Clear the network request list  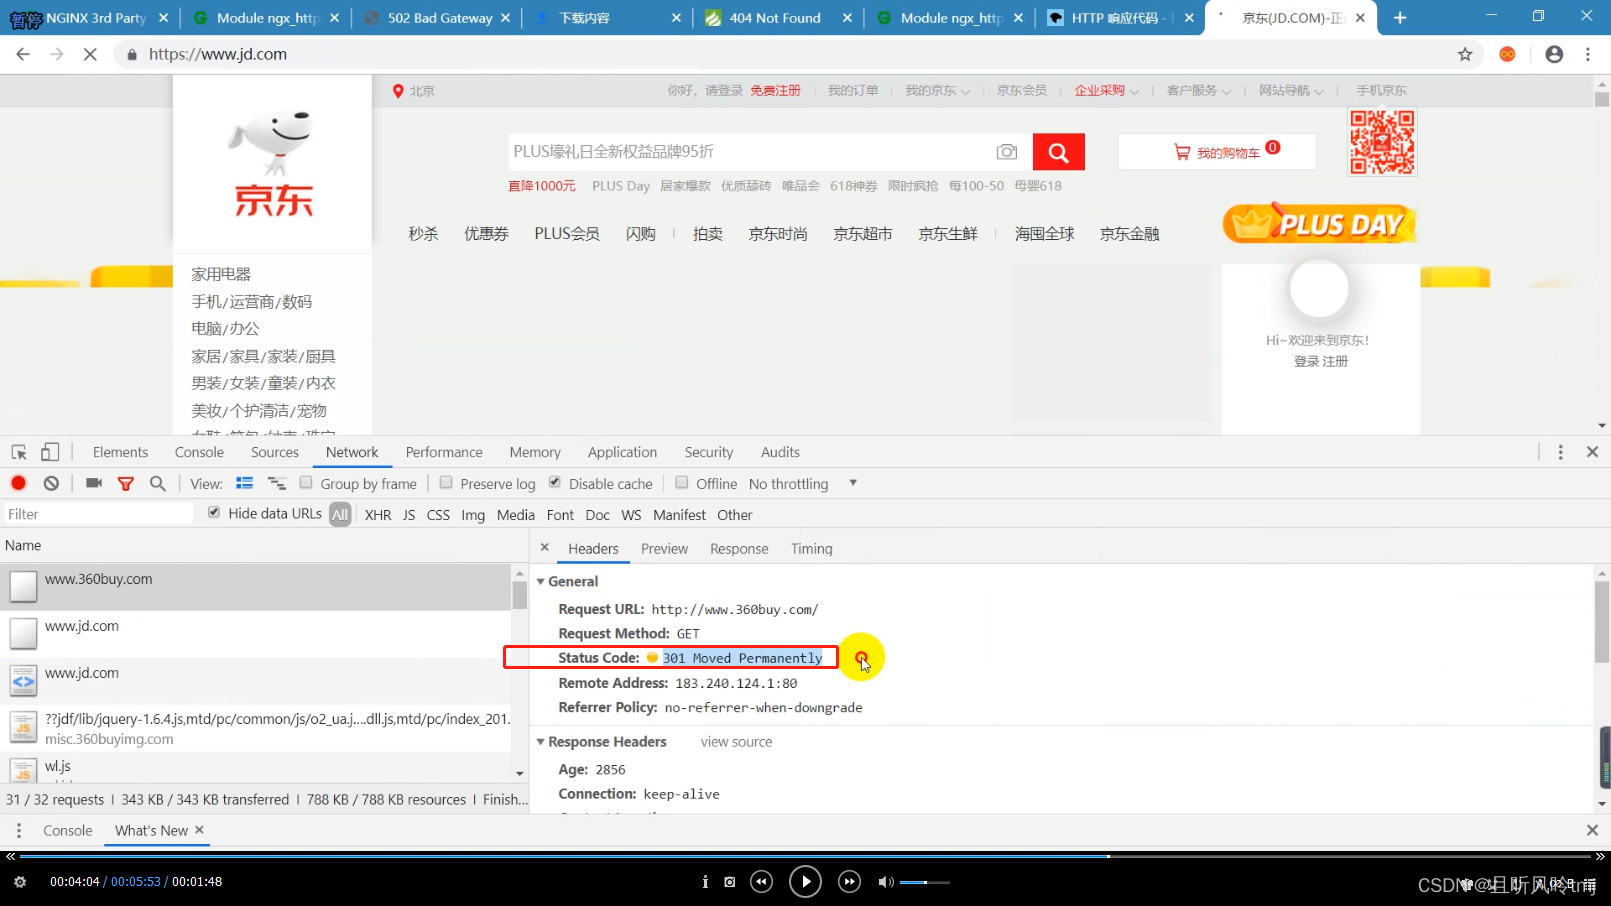coord(50,483)
